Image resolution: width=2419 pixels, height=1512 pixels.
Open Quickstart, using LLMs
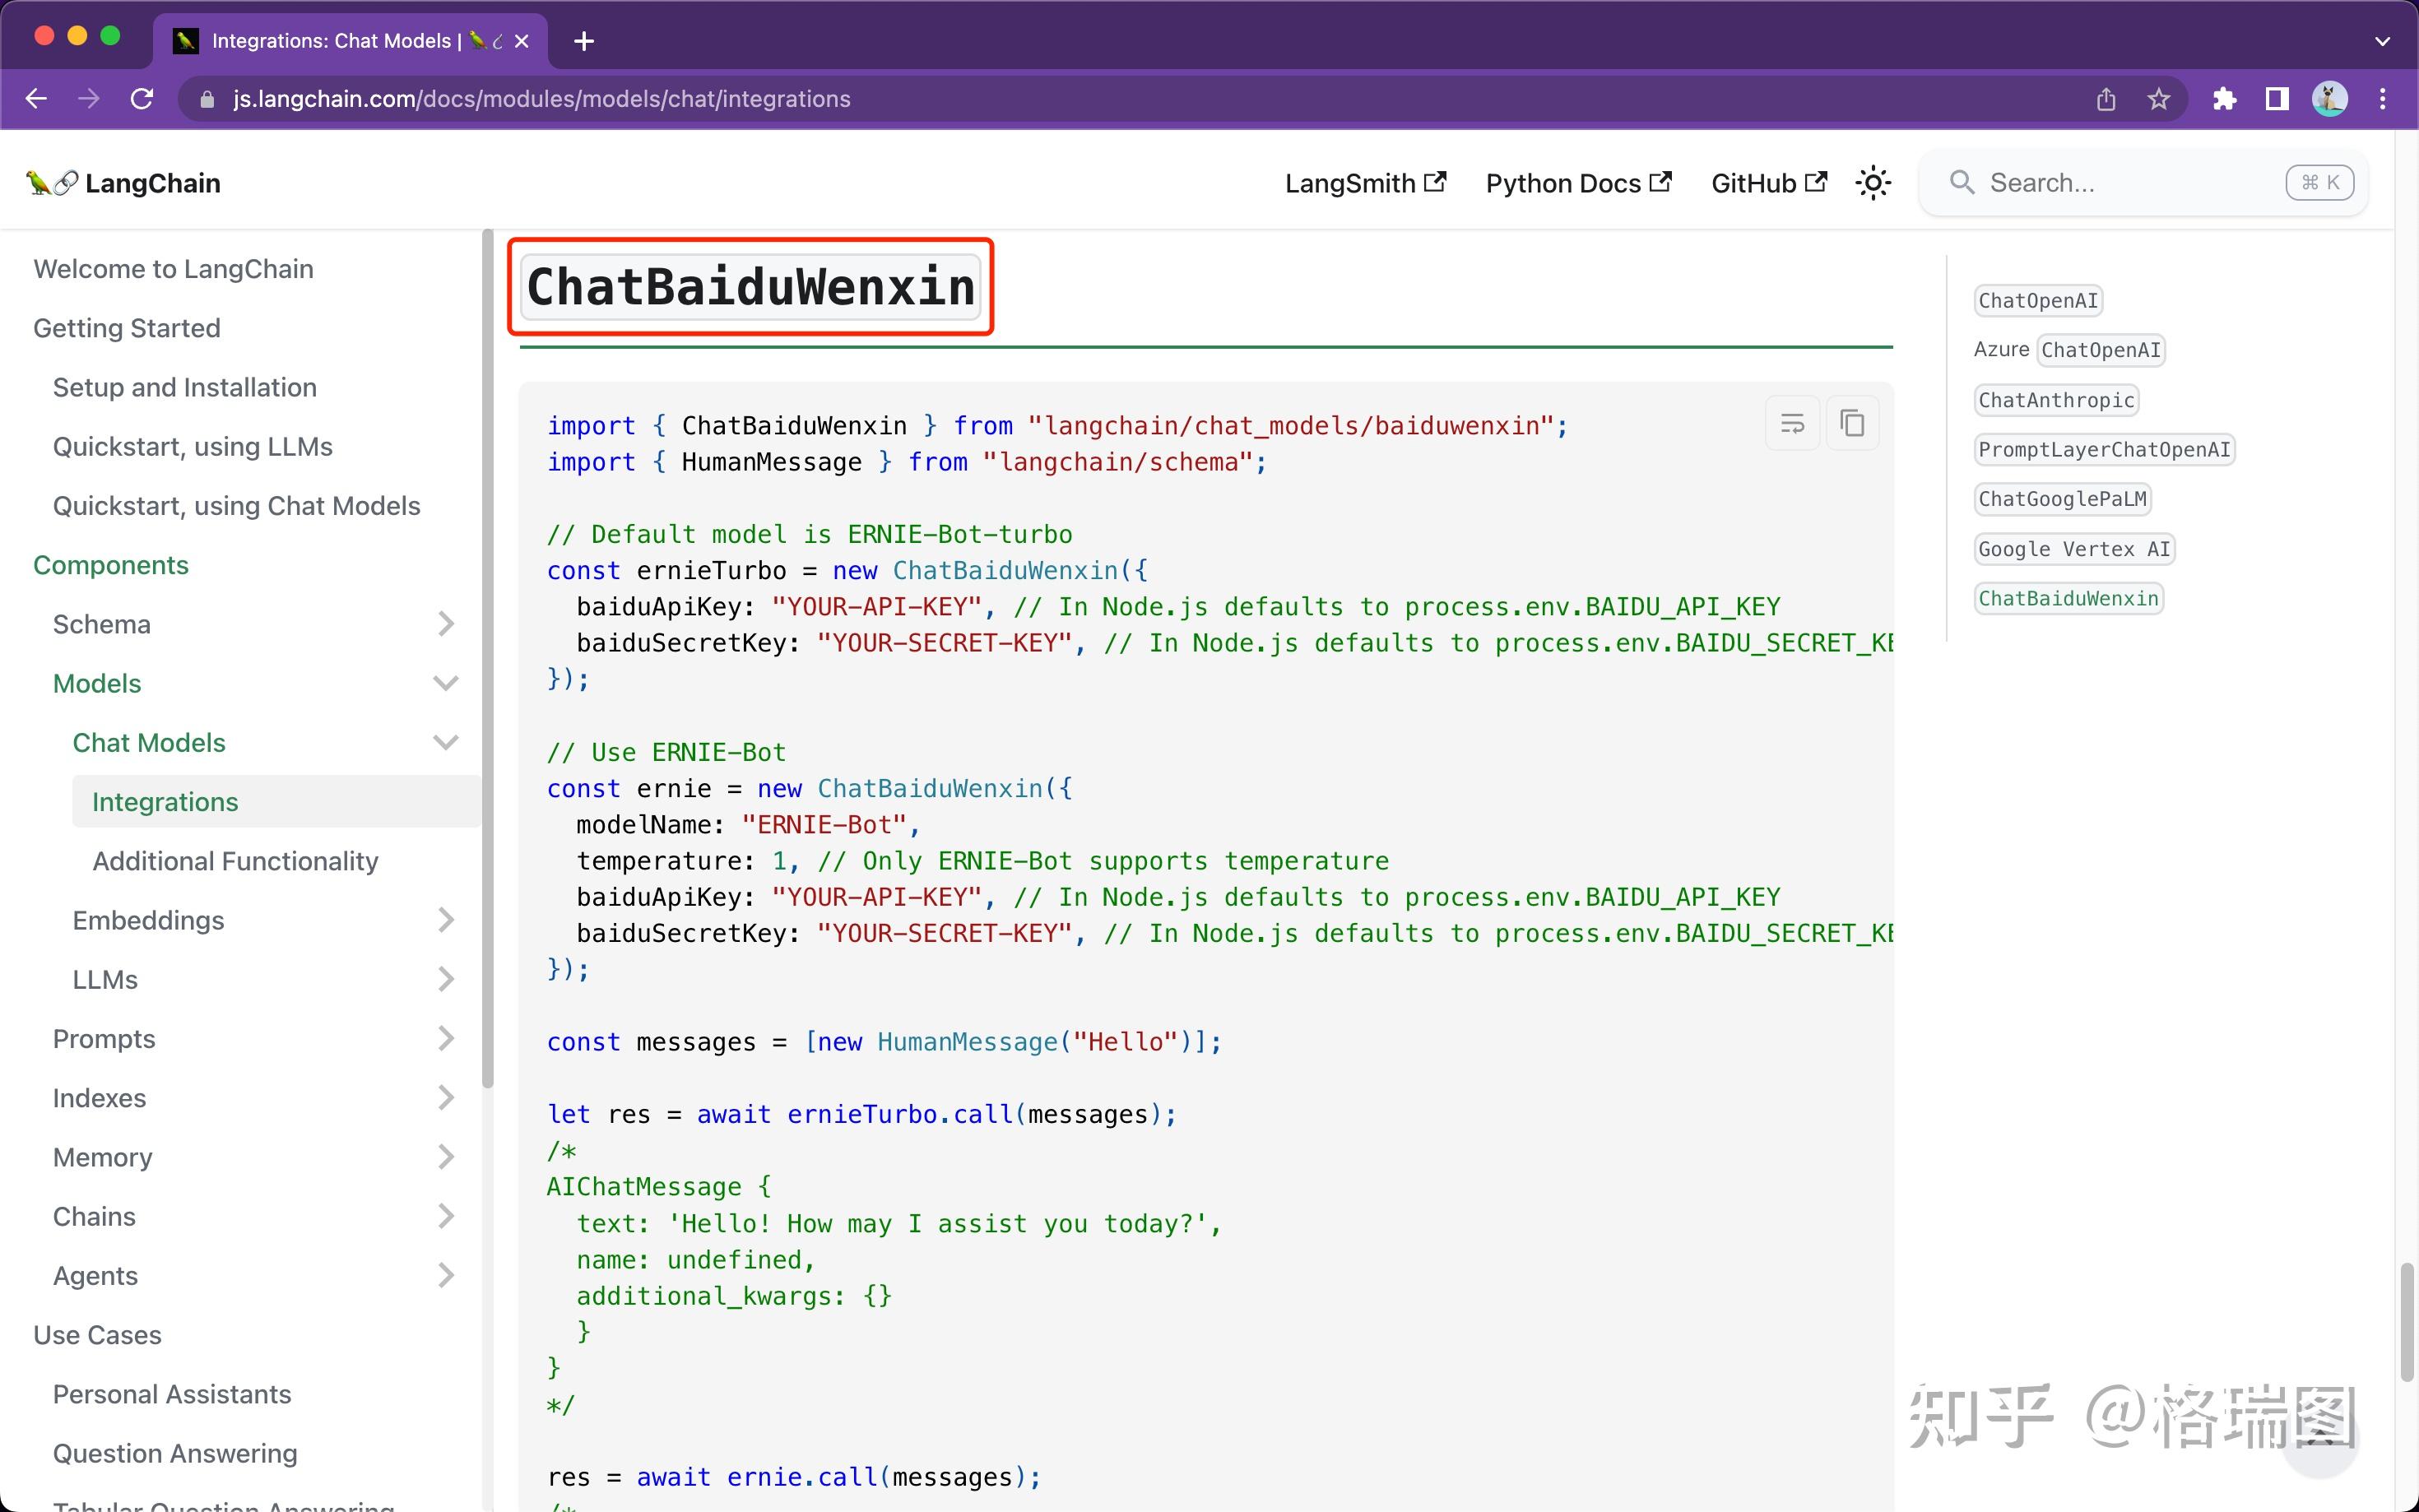(193, 447)
